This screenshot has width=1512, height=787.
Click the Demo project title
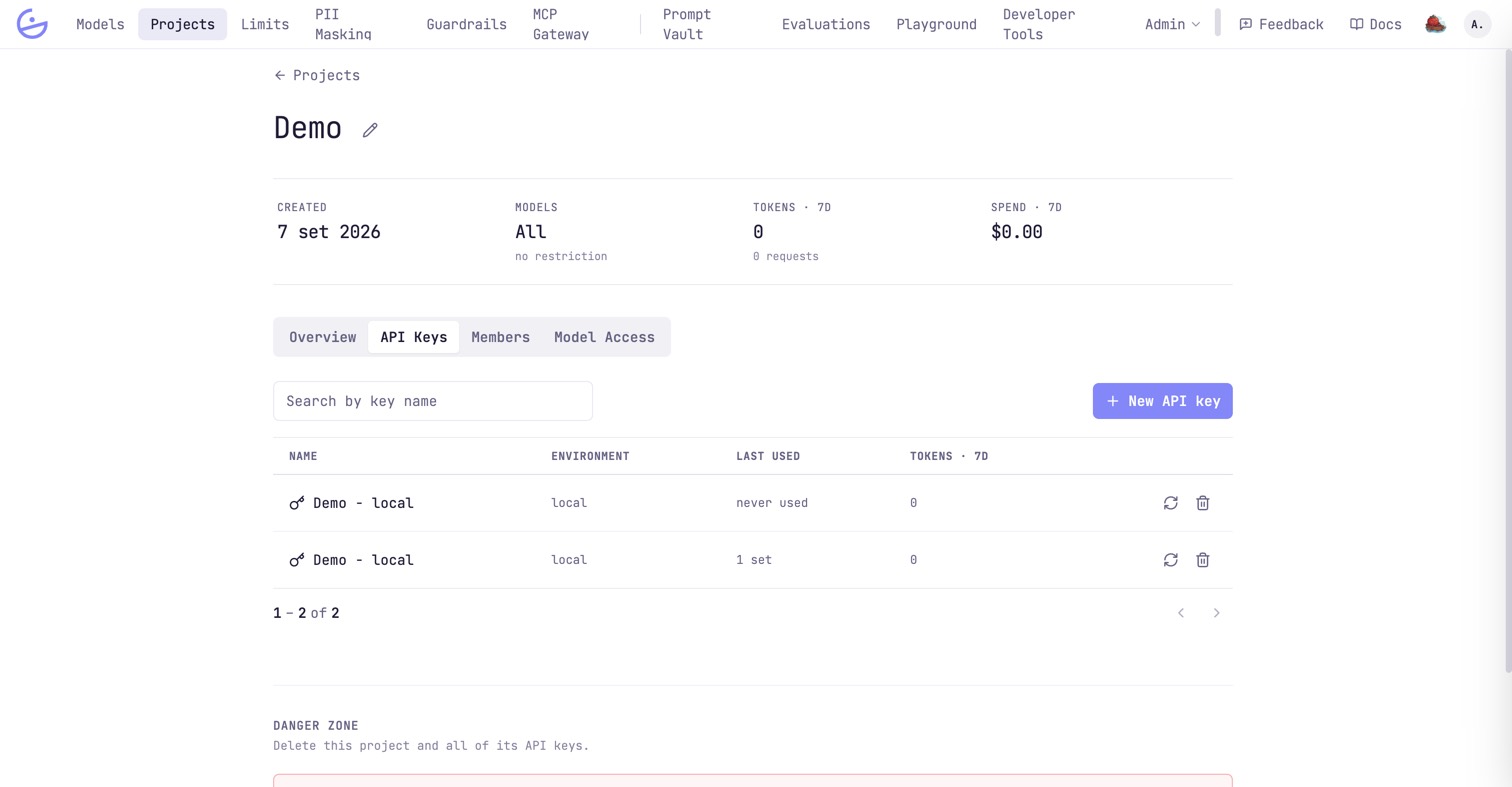pyautogui.click(x=308, y=128)
